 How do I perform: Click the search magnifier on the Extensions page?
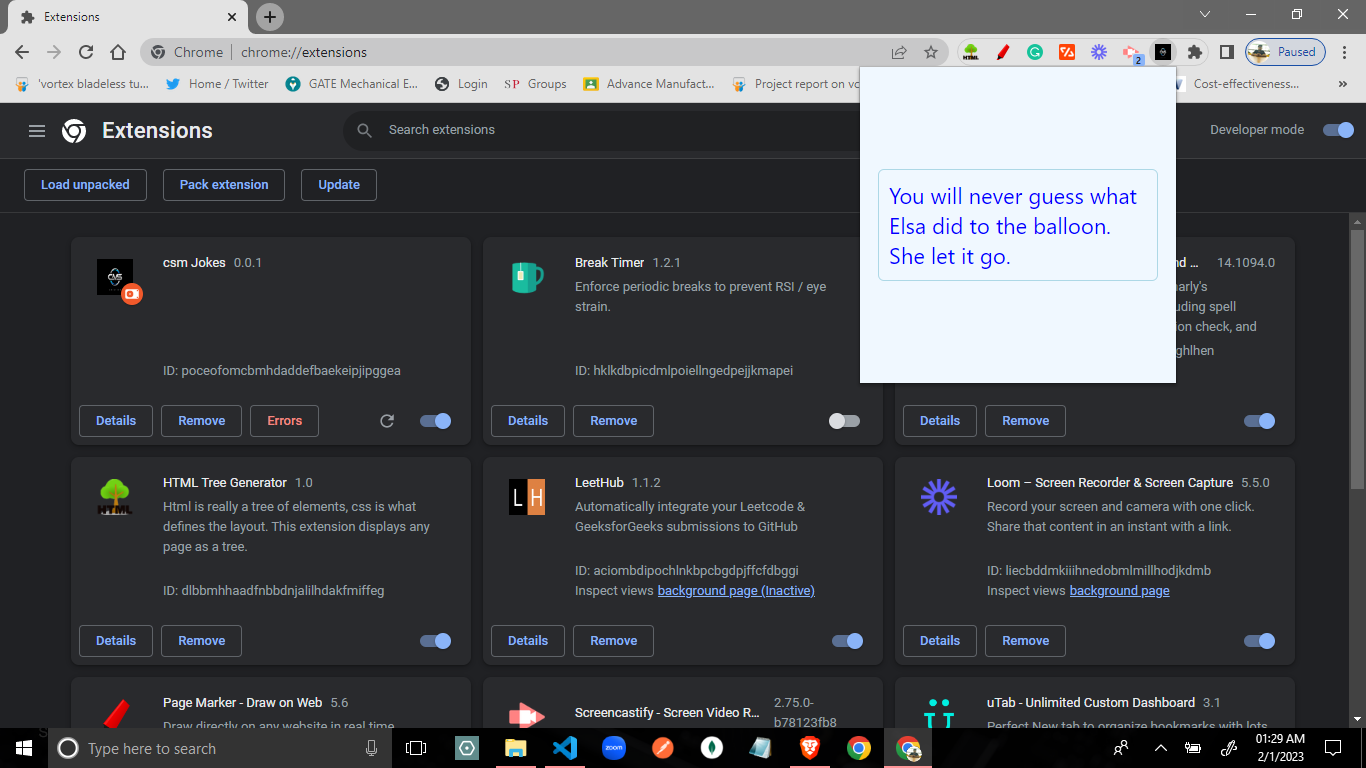(x=364, y=130)
